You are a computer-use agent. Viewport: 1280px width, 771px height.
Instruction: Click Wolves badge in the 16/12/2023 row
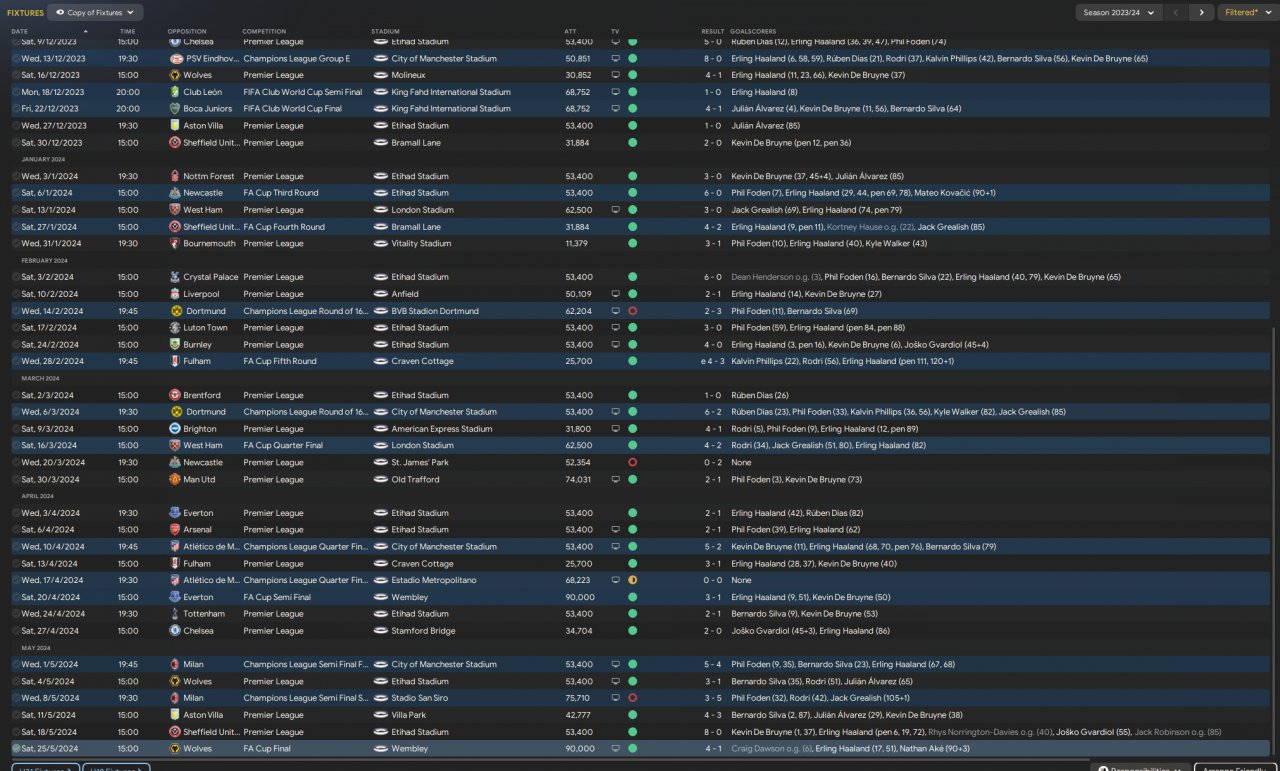pyautogui.click(x=175, y=75)
